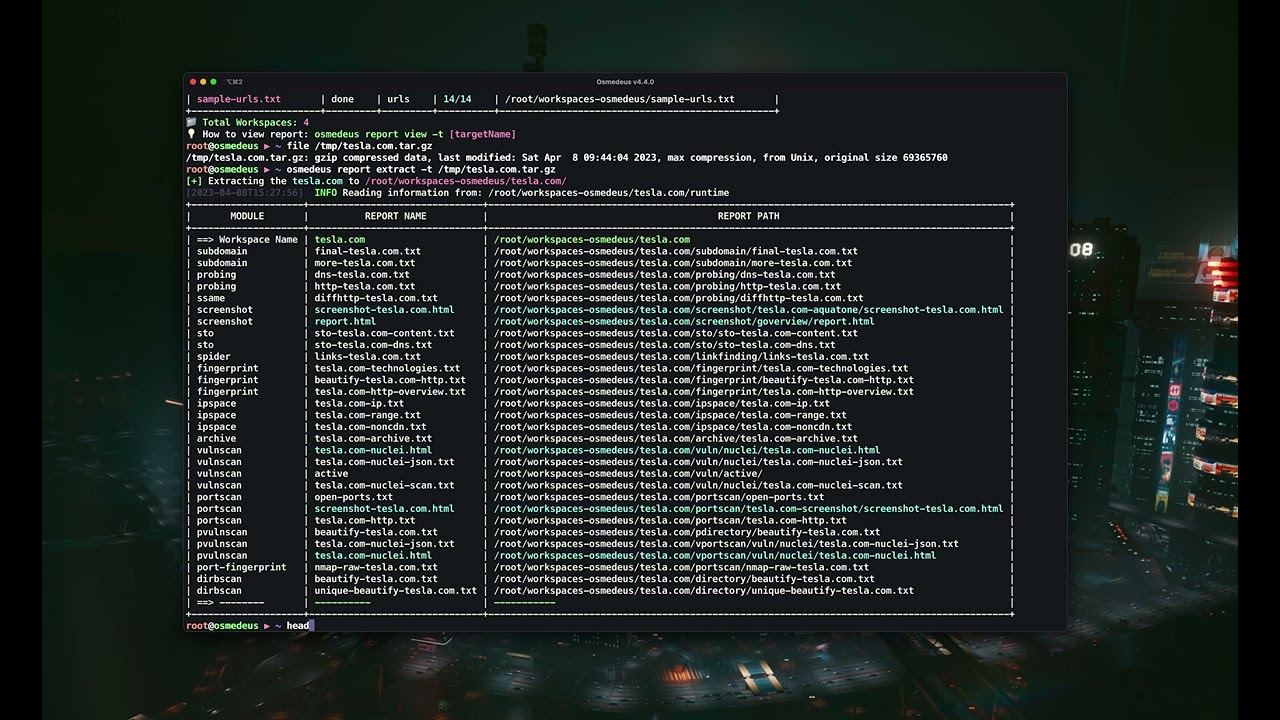Click the 'Total Workspaces: 4' line
Screen dimensions: 1280x720
coord(256,122)
